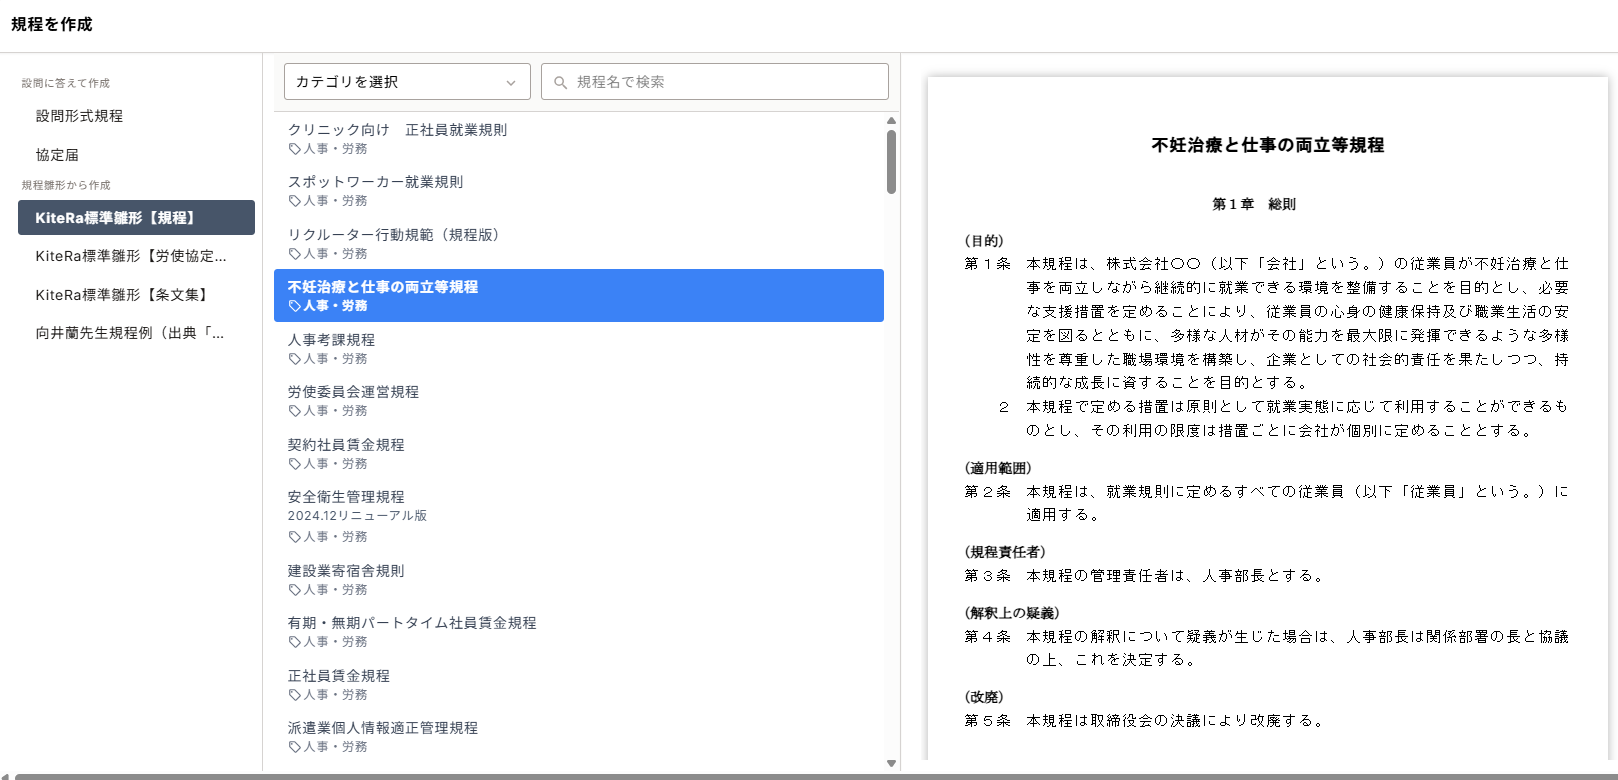
Task: Click the template list vertical scrollbar thumb
Action: click(x=891, y=162)
